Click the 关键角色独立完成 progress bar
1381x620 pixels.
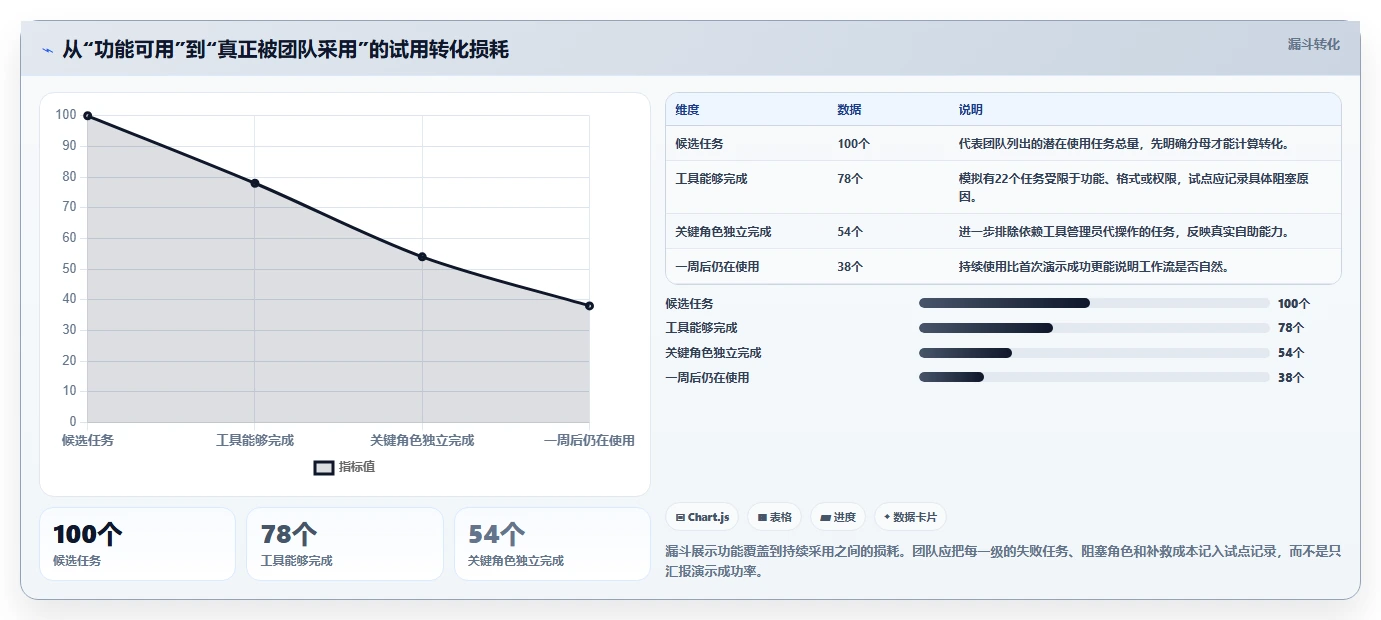tap(1094, 353)
